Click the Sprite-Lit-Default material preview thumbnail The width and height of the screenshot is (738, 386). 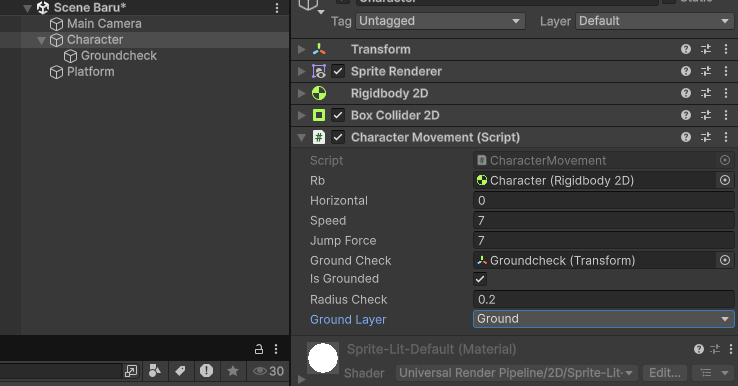pyautogui.click(x=323, y=358)
